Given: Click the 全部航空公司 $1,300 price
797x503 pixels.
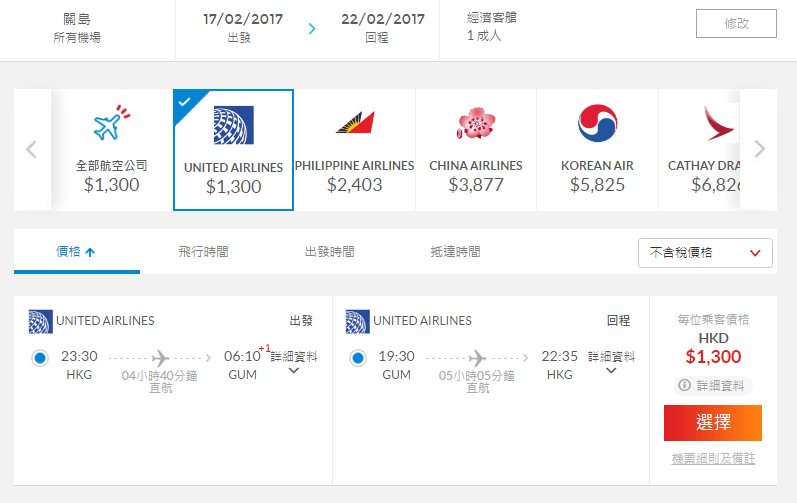Looking at the screenshot, I should [112, 185].
